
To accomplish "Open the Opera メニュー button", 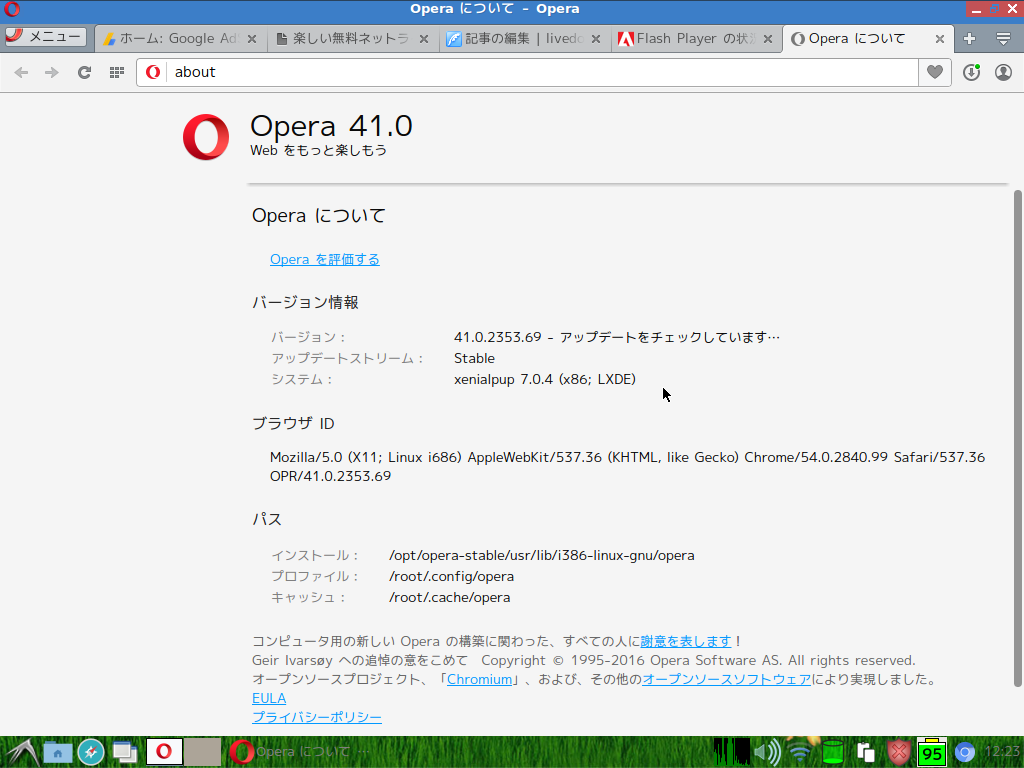I will [45, 37].
